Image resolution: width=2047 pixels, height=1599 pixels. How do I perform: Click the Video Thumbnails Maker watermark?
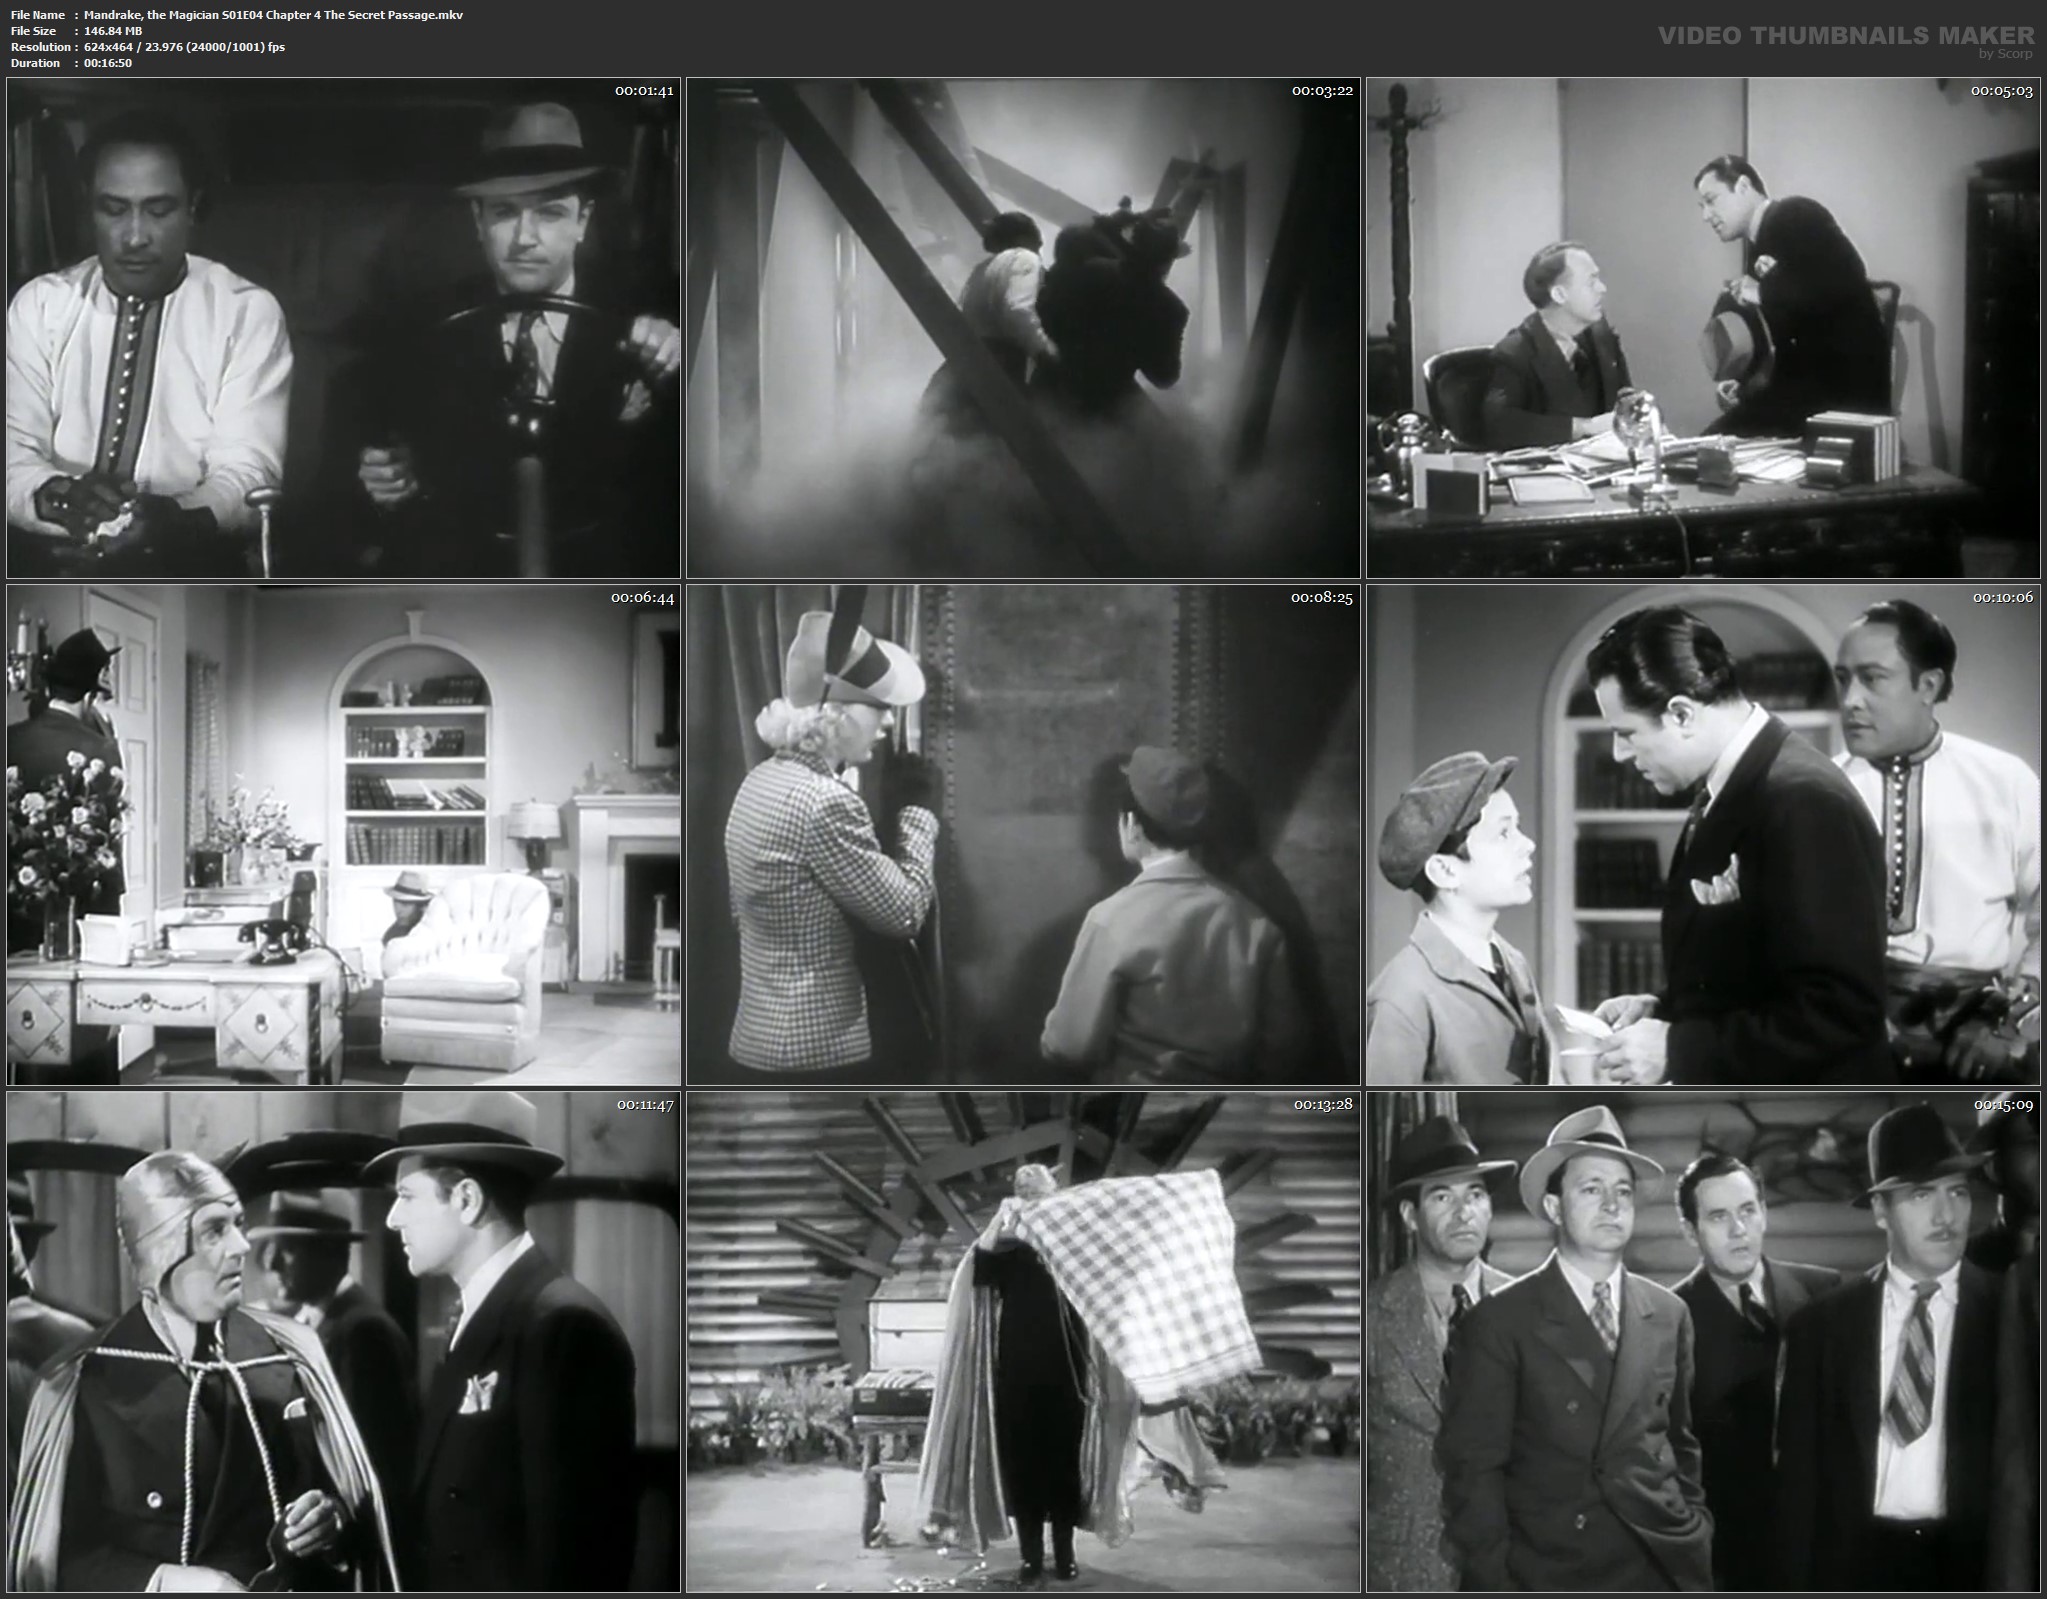pos(1846,35)
